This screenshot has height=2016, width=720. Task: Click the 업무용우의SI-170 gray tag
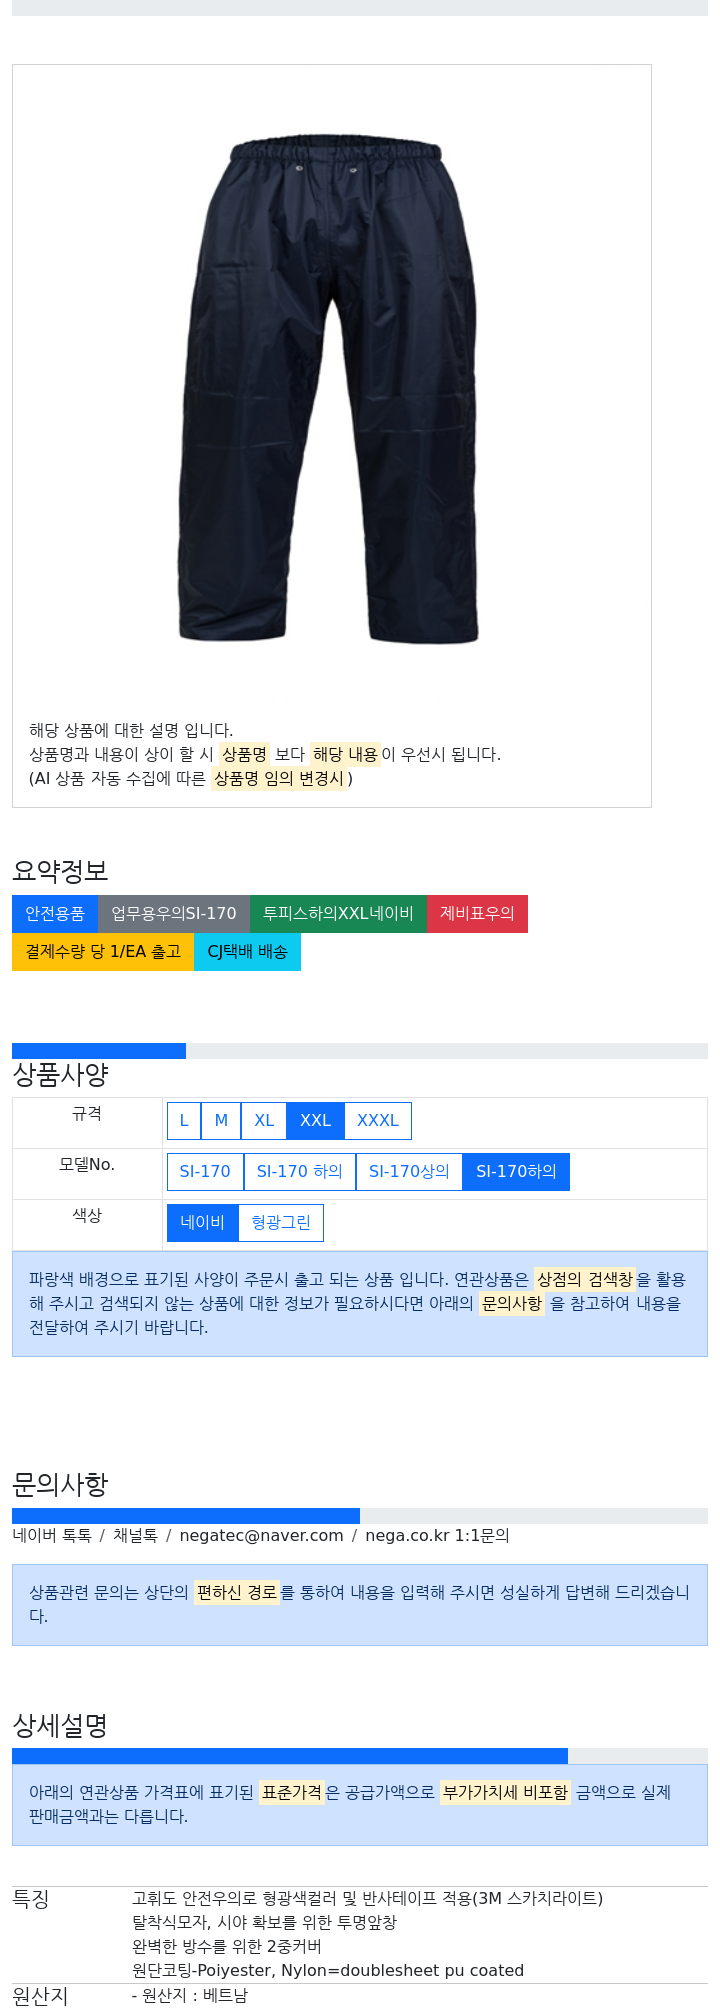pos(174,914)
